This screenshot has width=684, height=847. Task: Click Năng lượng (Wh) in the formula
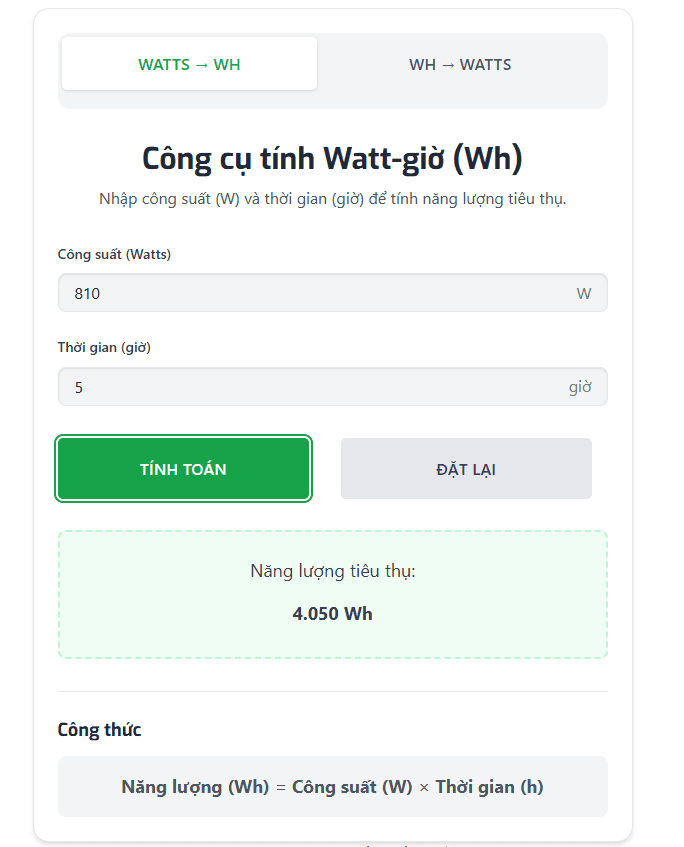[x=195, y=787]
